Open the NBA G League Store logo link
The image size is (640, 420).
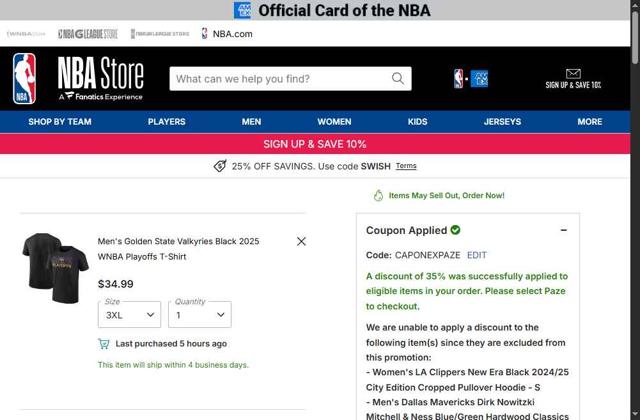[x=88, y=34]
